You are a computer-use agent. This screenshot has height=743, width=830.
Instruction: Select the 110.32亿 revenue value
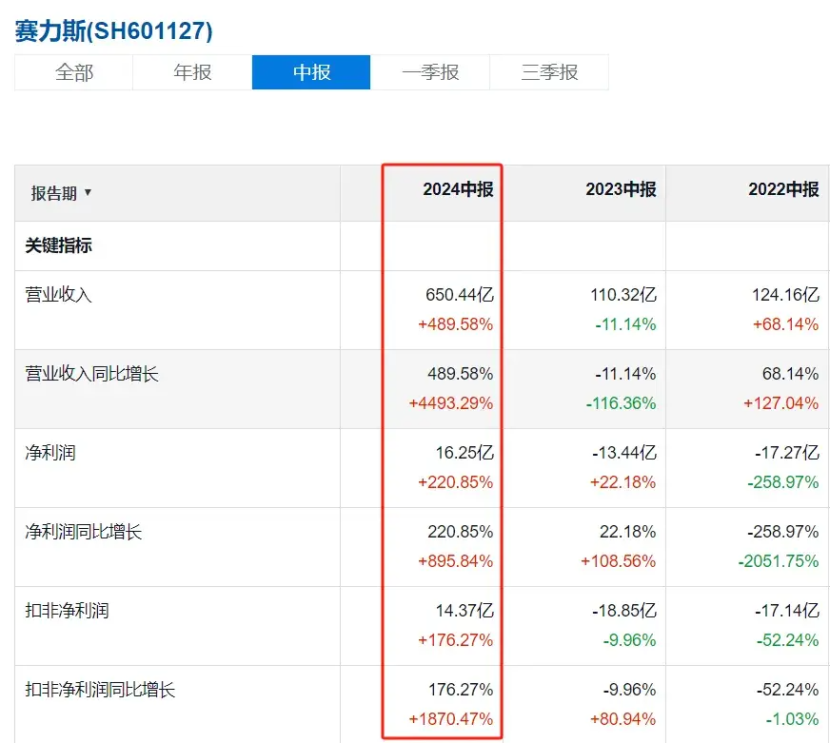click(x=624, y=295)
